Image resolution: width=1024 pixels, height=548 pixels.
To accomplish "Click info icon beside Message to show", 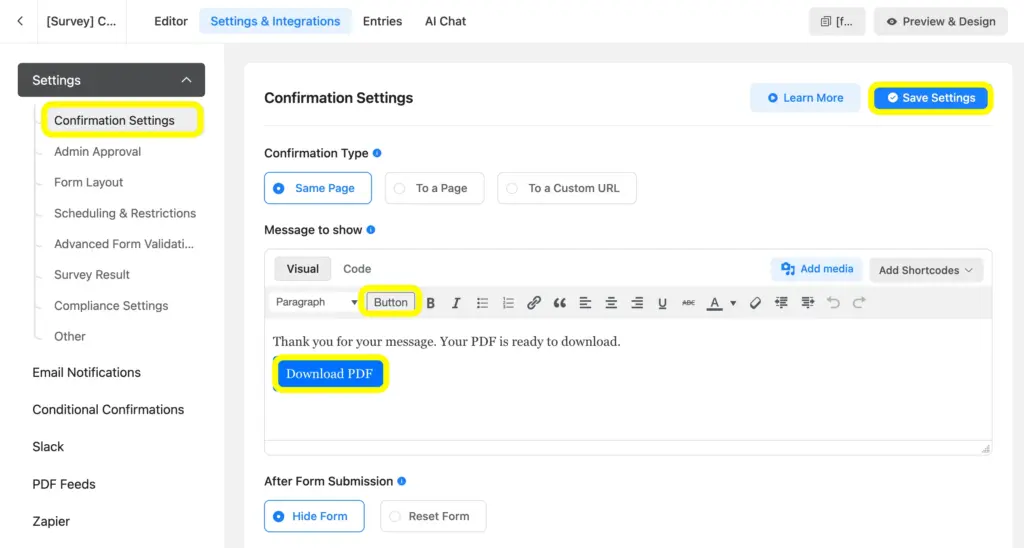I will [x=371, y=230].
